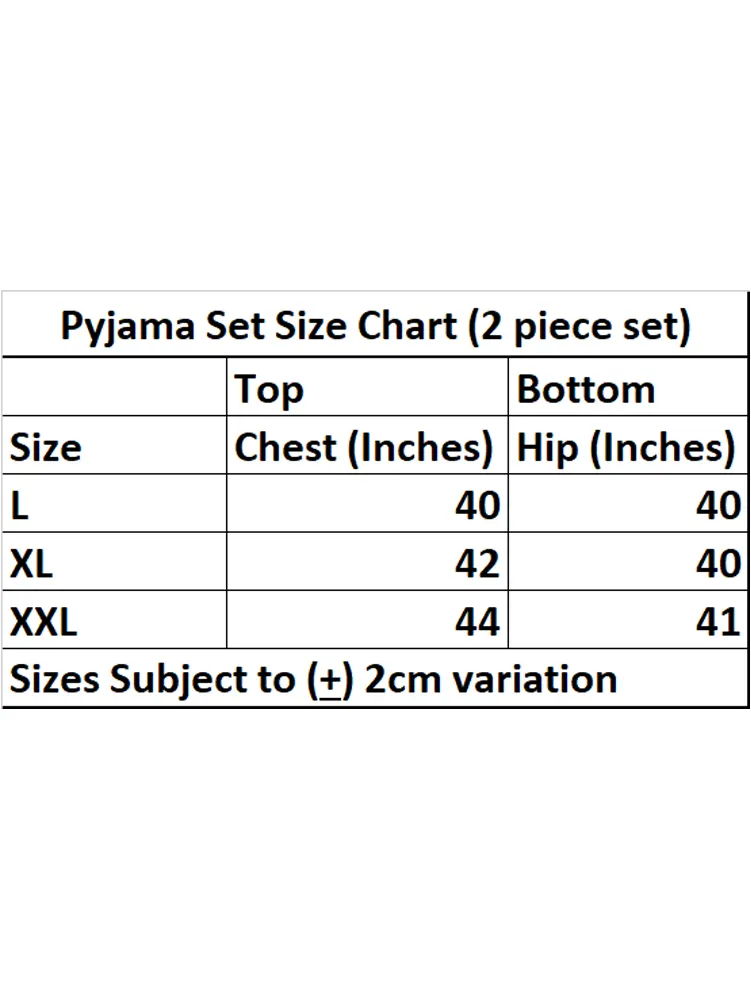Click chest value 40 in the L row
Screen dimensions: 751x1000
tap(477, 505)
